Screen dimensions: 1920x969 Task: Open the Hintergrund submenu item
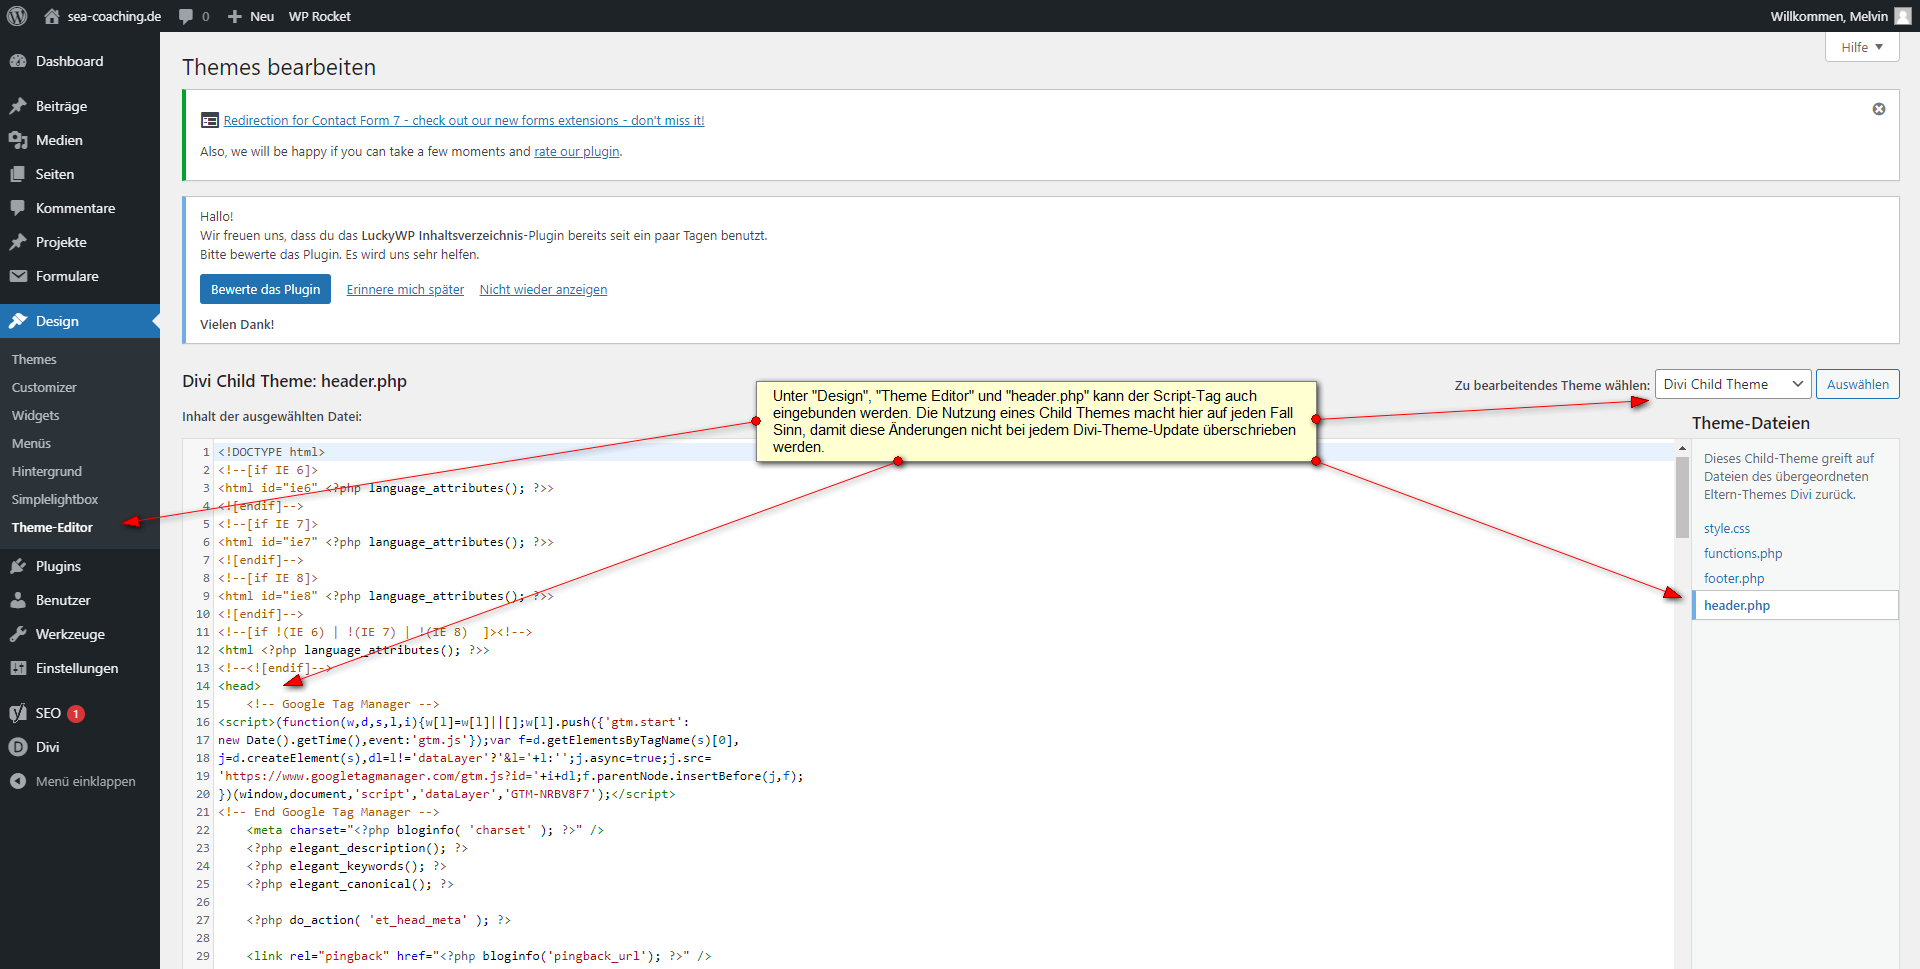[x=47, y=471]
